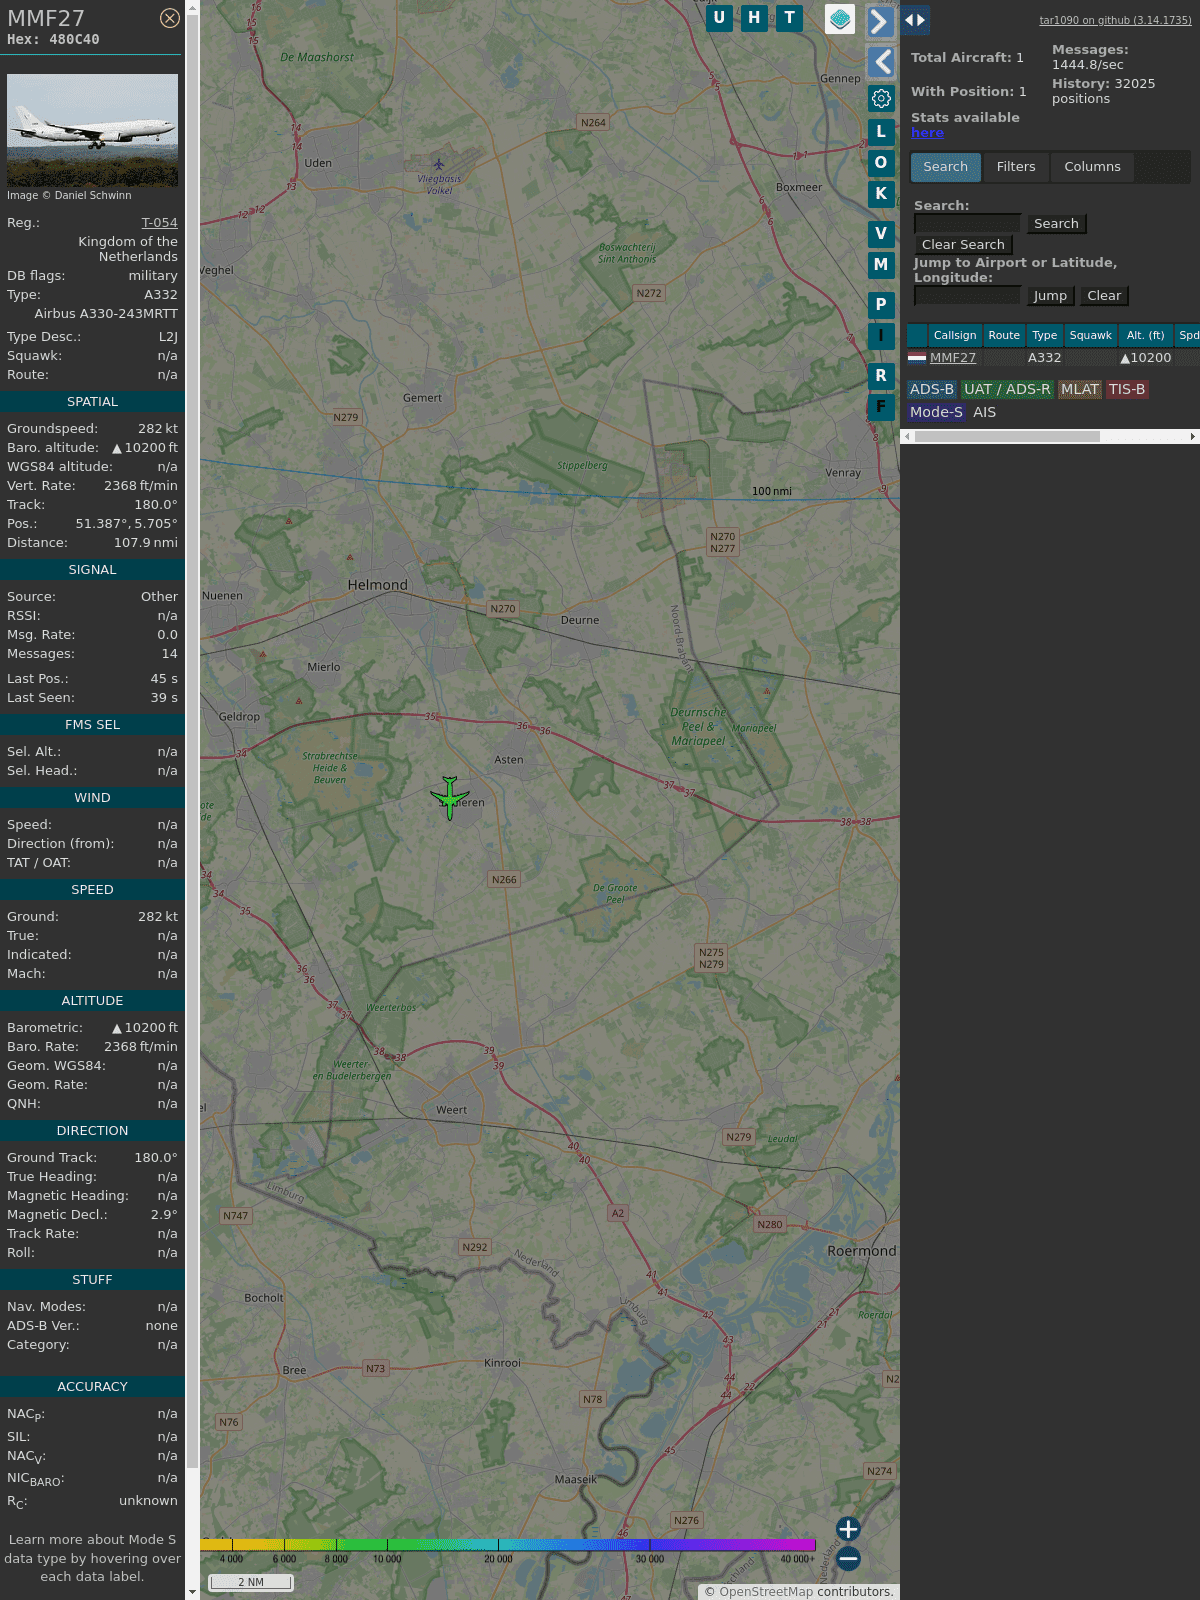The height and width of the screenshot is (1600, 1200).
Task: Focus the Search text field
Action: 967,224
